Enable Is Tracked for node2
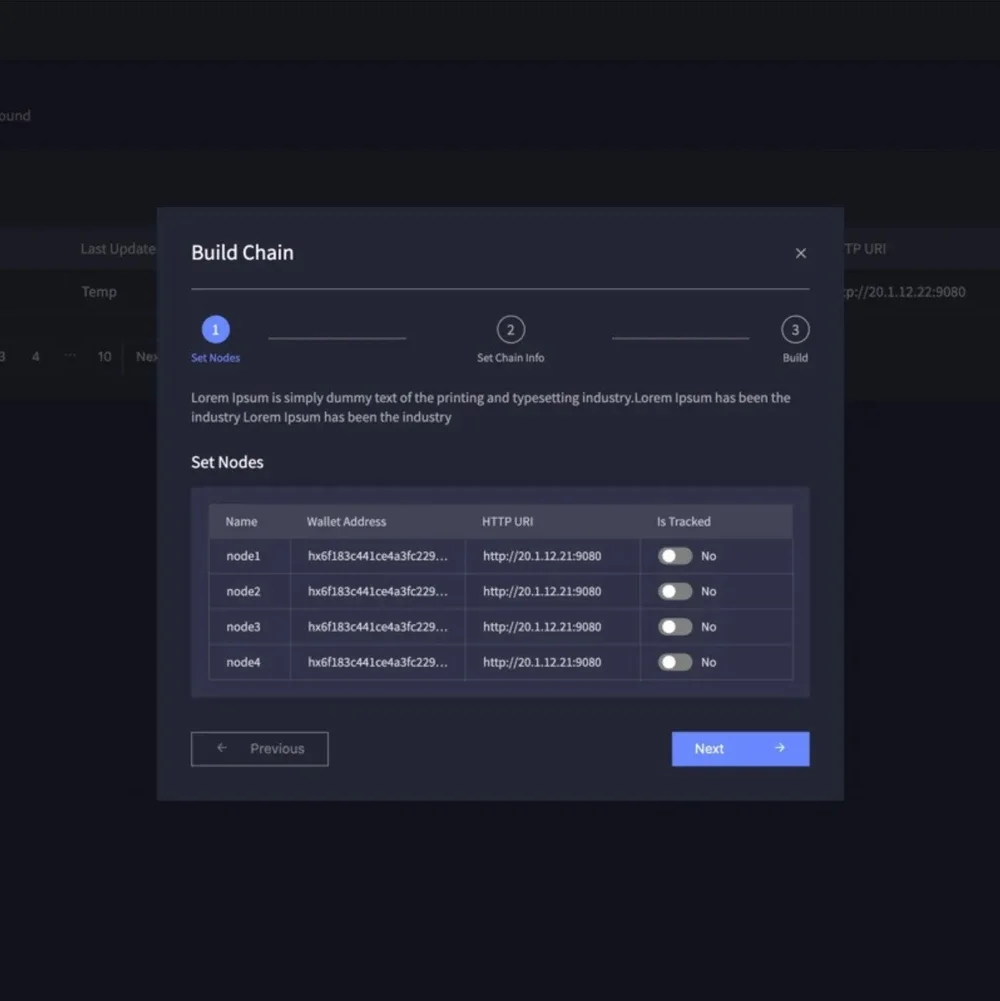Screen dimensions: 1000x1001 pos(675,591)
